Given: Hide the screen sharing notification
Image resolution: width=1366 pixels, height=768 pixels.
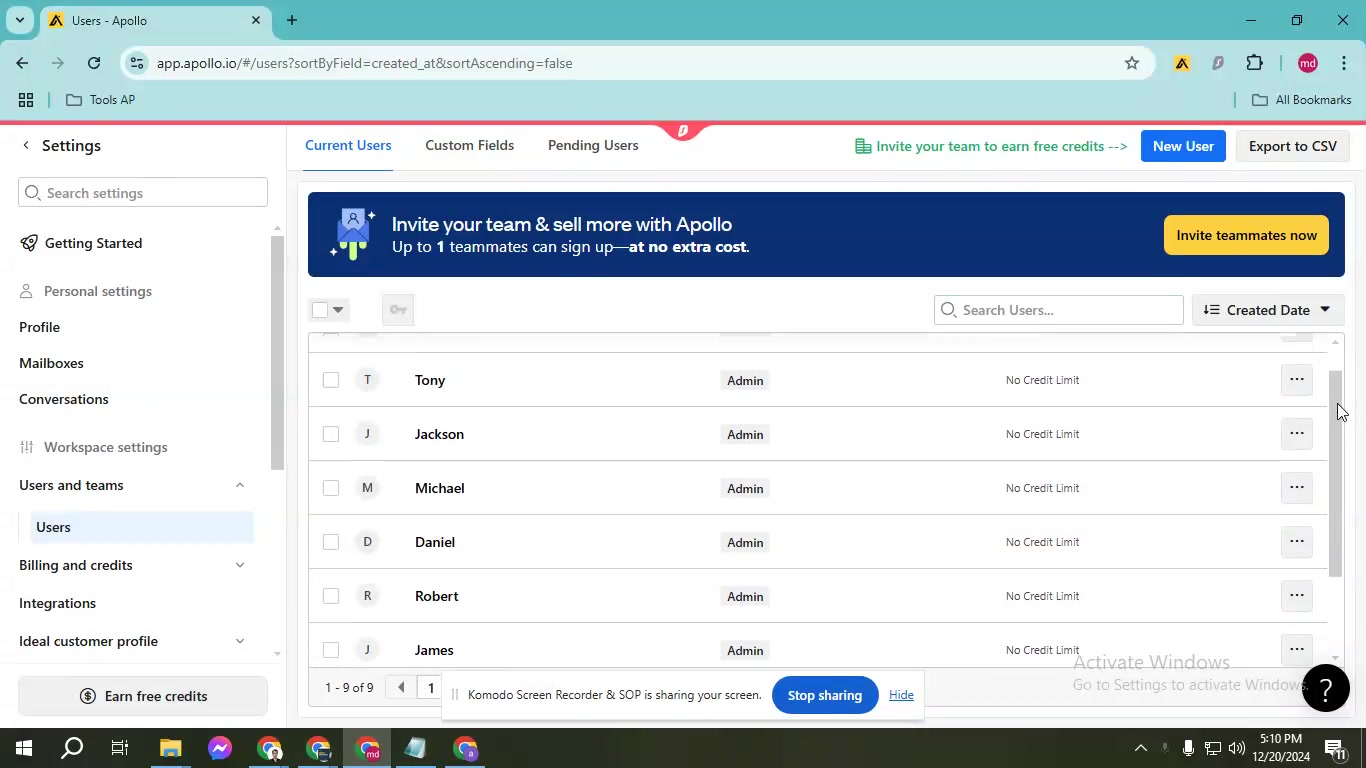Looking at the screenshot, I should click(x=901, y=695).
